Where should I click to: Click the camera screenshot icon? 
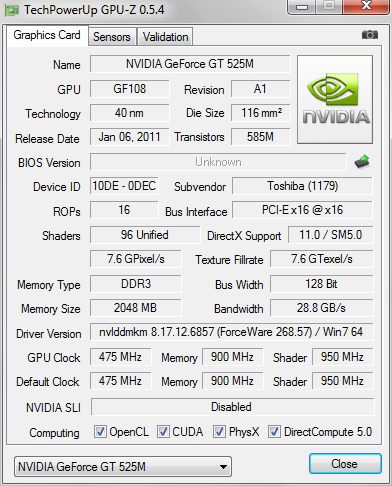pos(370,34)
